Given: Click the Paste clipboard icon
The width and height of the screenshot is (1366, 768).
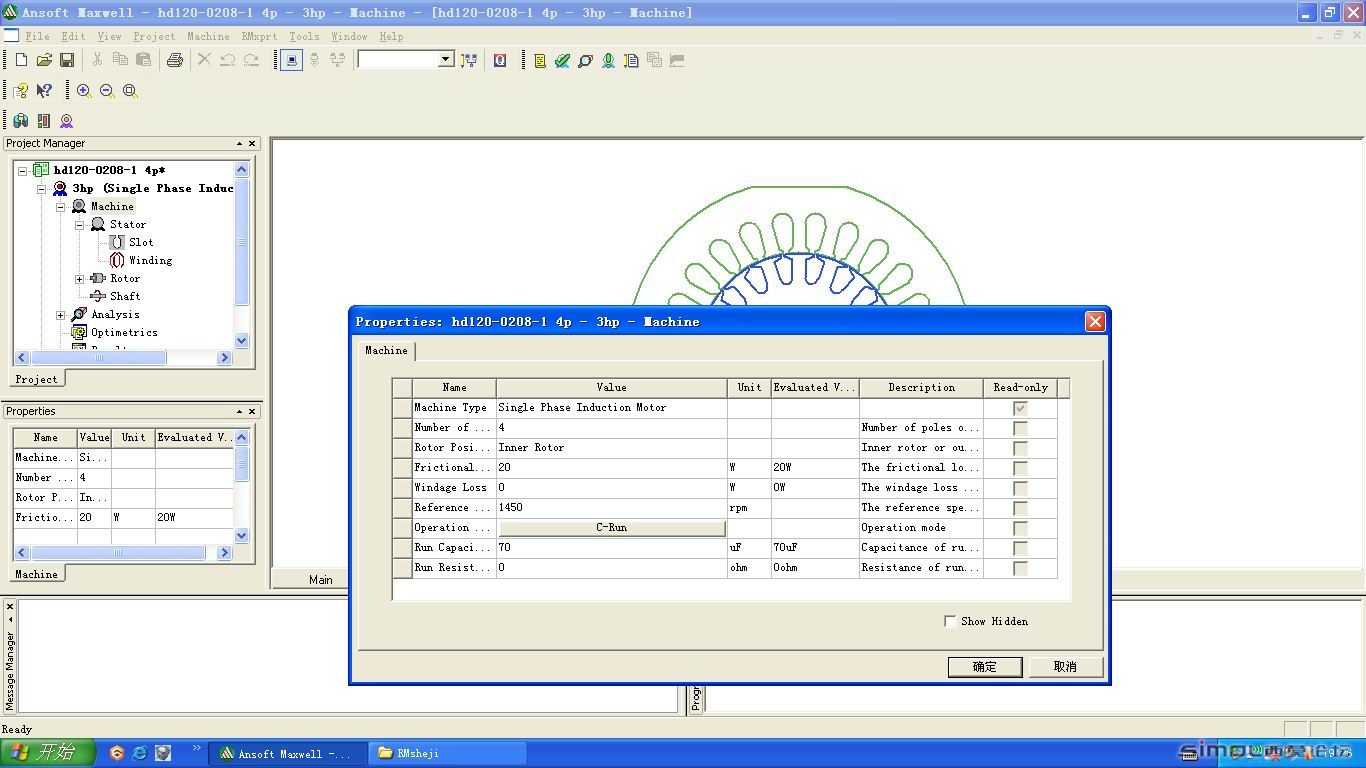Looking at the screenshot, I should pos(143,60).
